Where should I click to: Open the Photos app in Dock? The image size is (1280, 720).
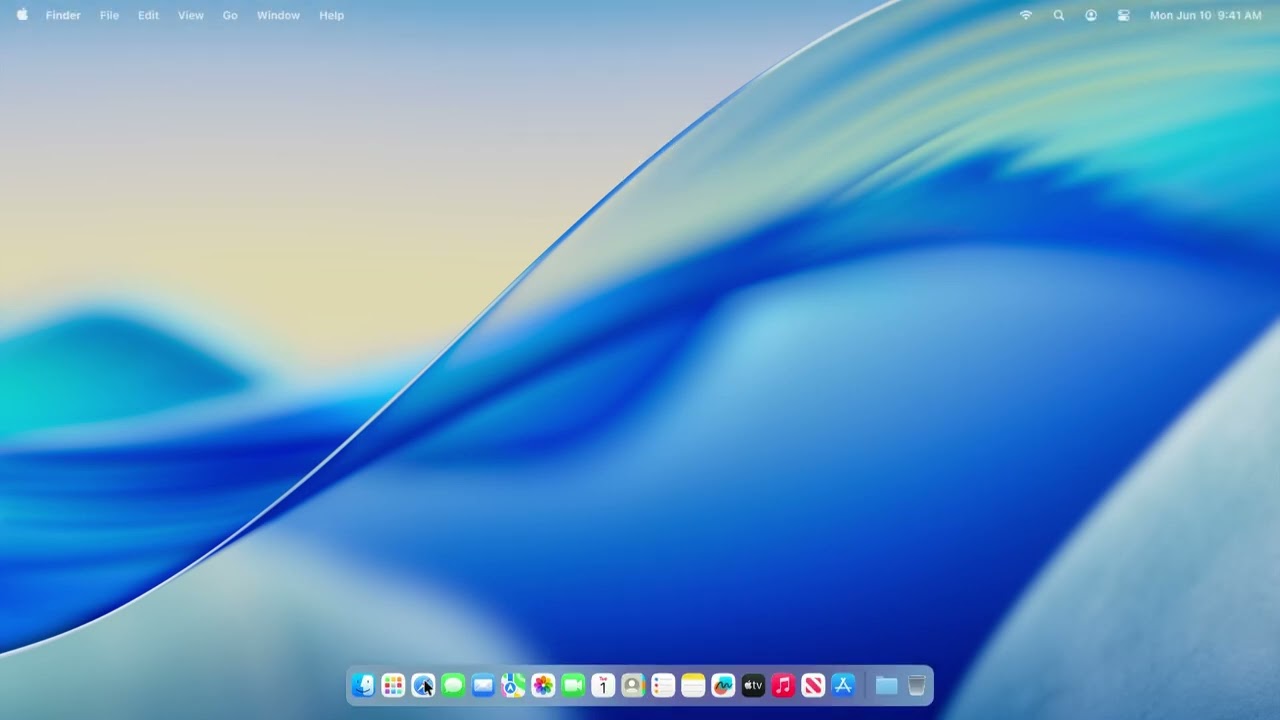543,685
